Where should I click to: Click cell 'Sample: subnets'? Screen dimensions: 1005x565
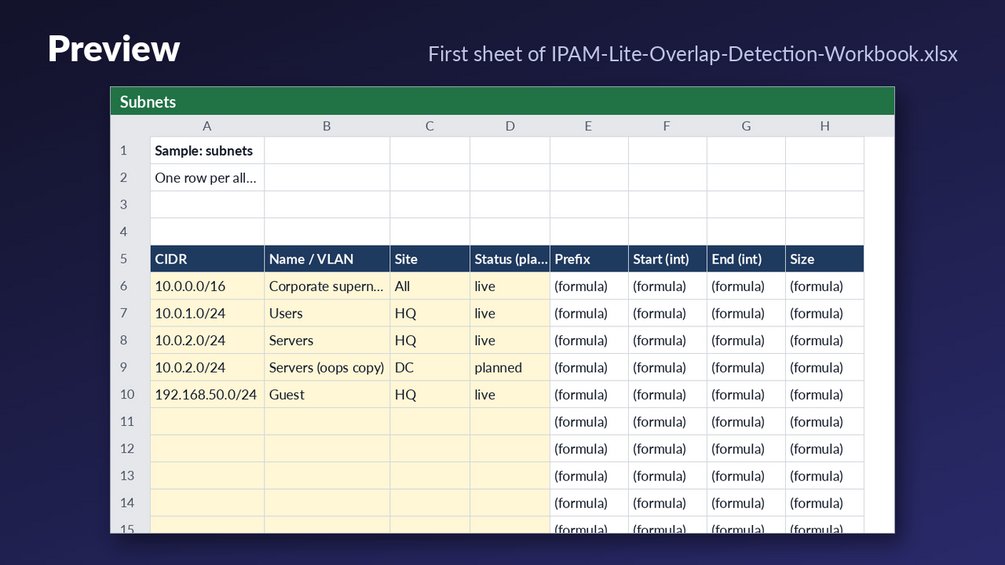coord(207,151)
